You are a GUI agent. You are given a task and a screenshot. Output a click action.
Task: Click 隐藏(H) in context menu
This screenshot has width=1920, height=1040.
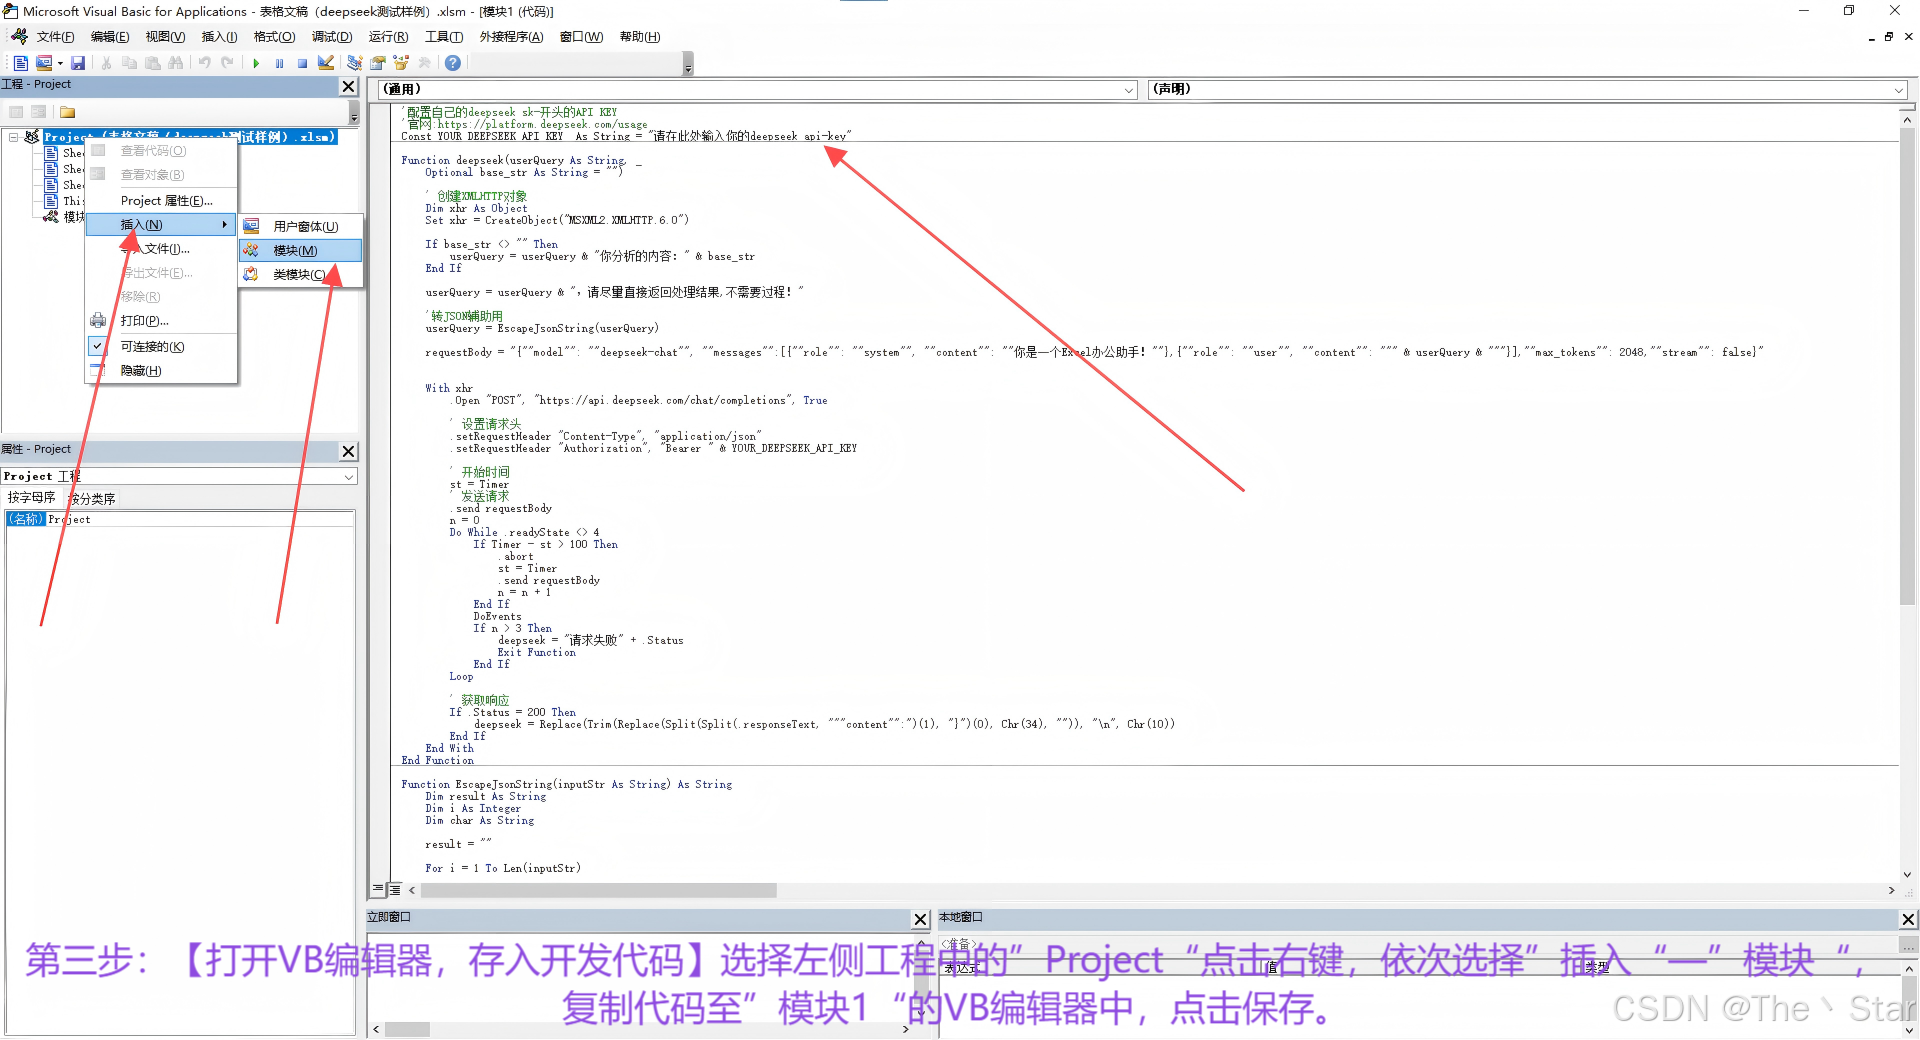pyautogui.click(x=162, y=371)
